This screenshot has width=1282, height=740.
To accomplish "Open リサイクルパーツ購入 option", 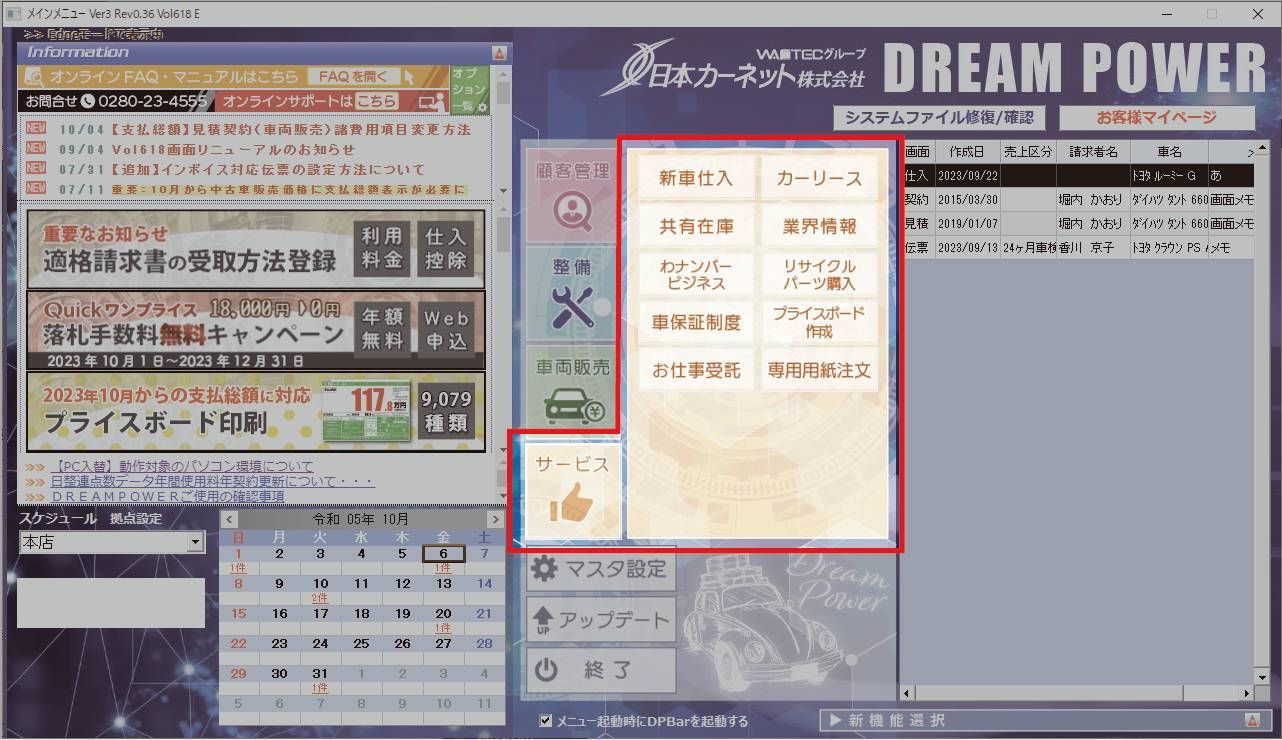I will [819, 274].
